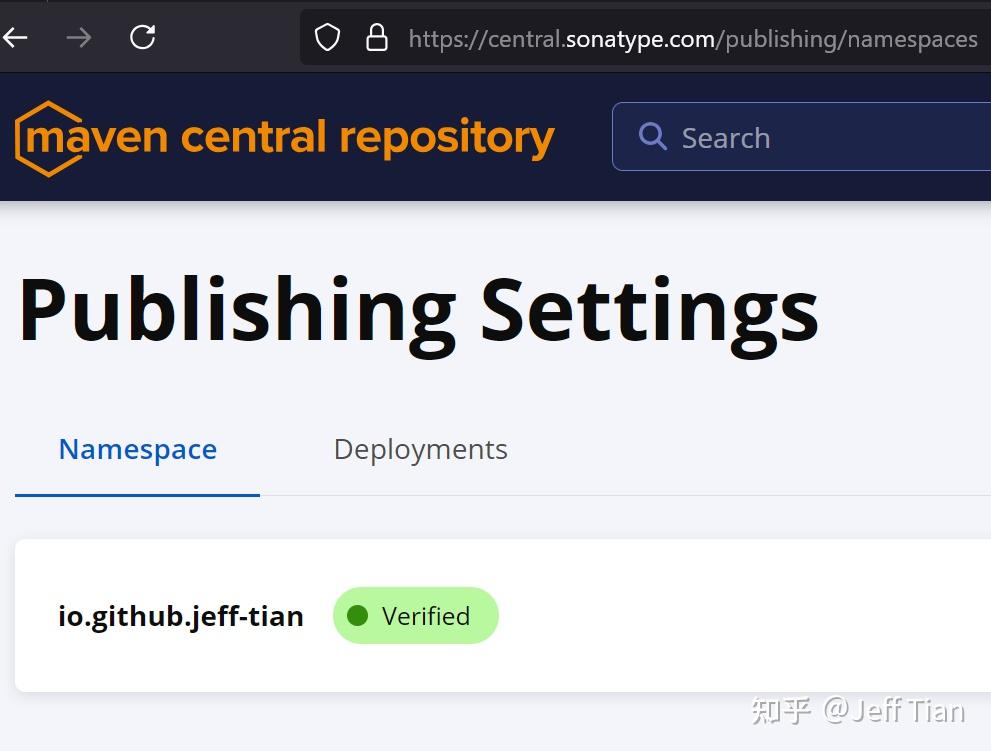
Task: Open the padlock site security icon
Action: point(377,37)
